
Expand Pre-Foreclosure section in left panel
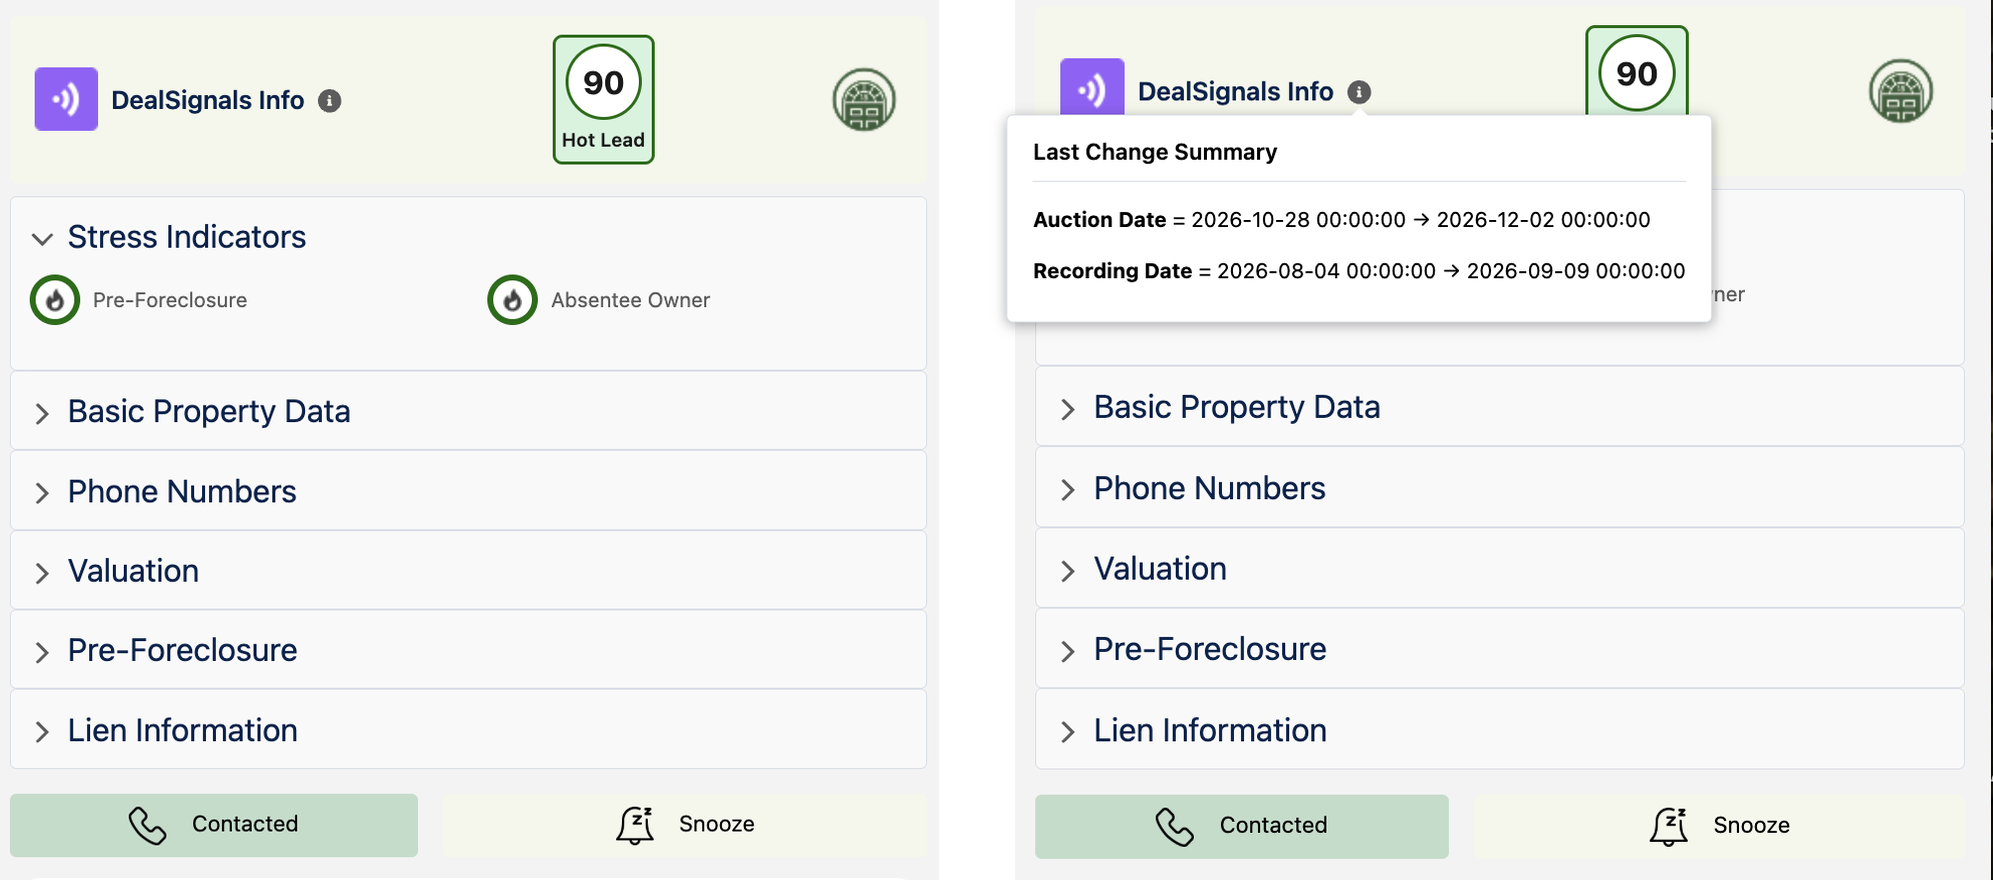point(468,651)
